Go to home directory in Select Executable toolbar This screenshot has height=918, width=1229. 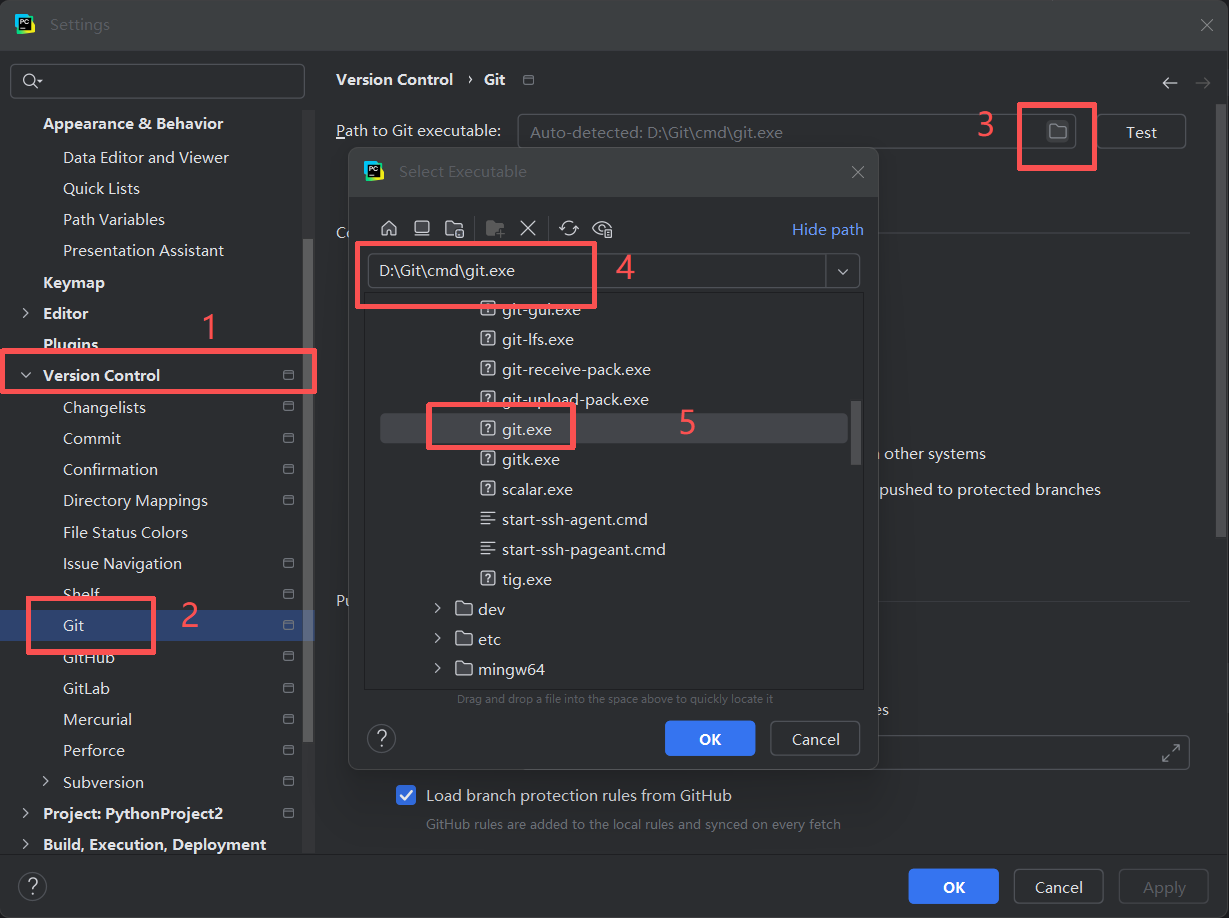point(390,228)
